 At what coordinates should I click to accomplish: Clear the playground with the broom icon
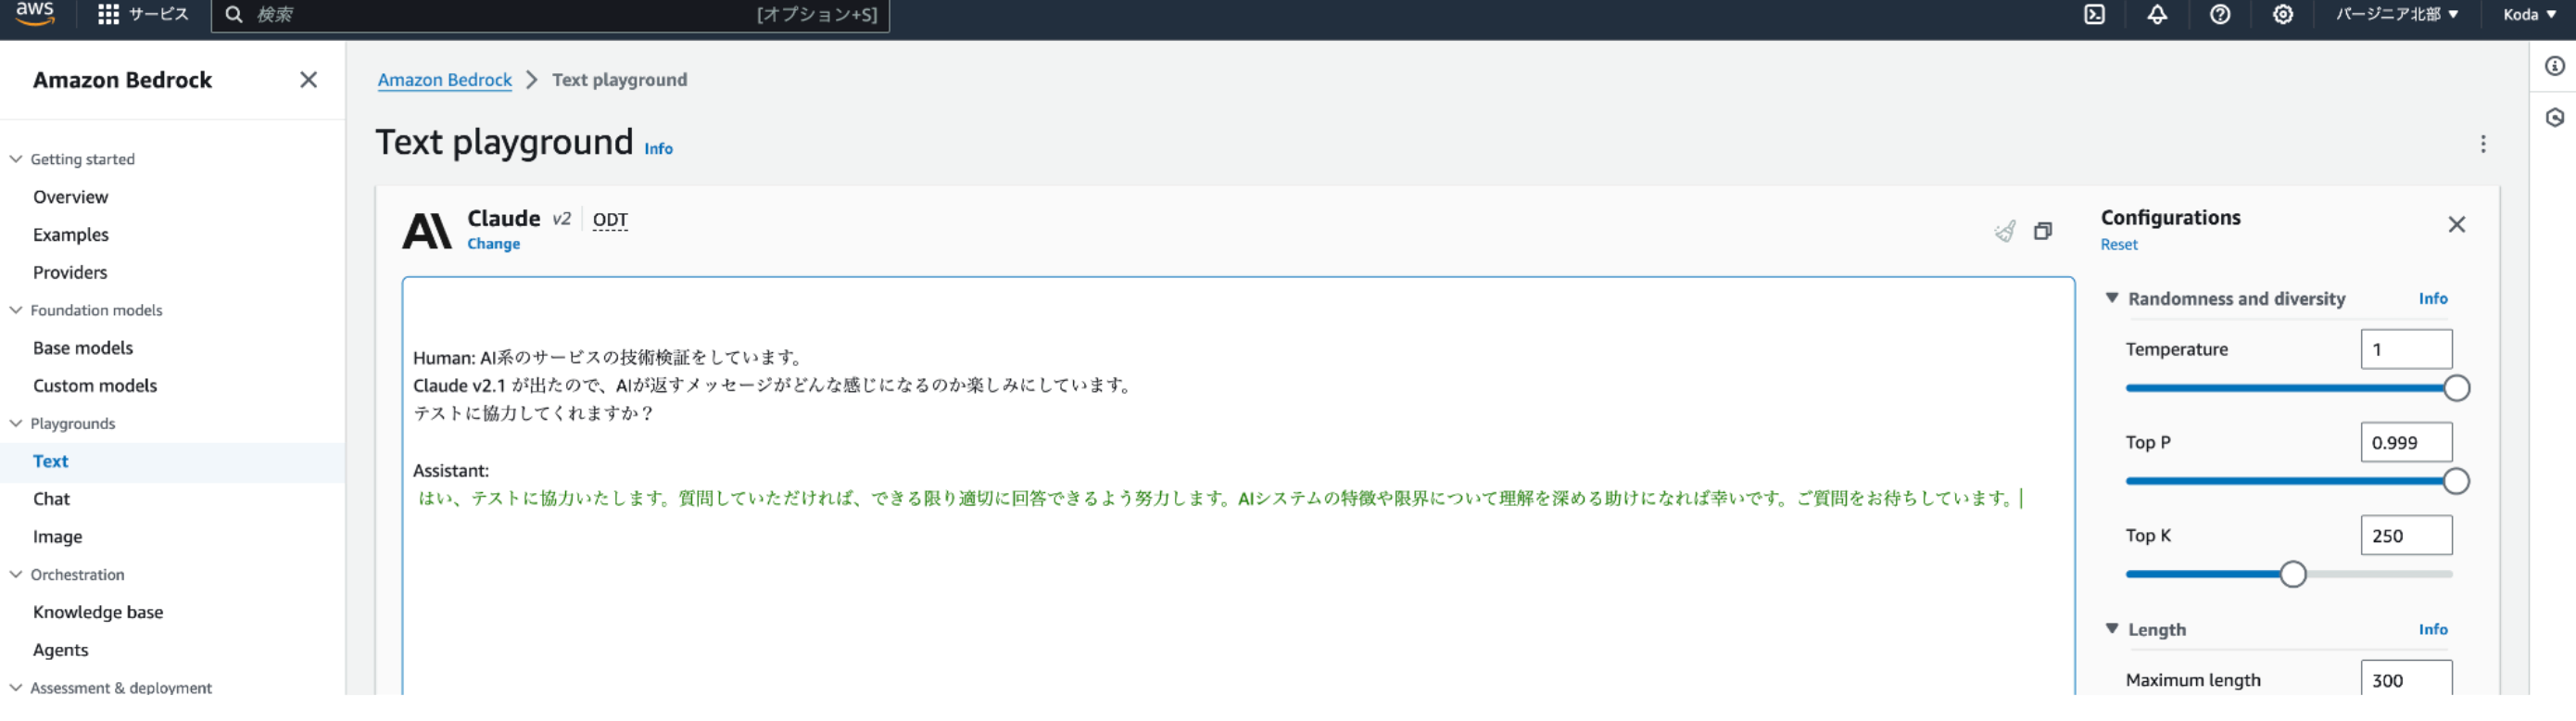(2005, 232)
